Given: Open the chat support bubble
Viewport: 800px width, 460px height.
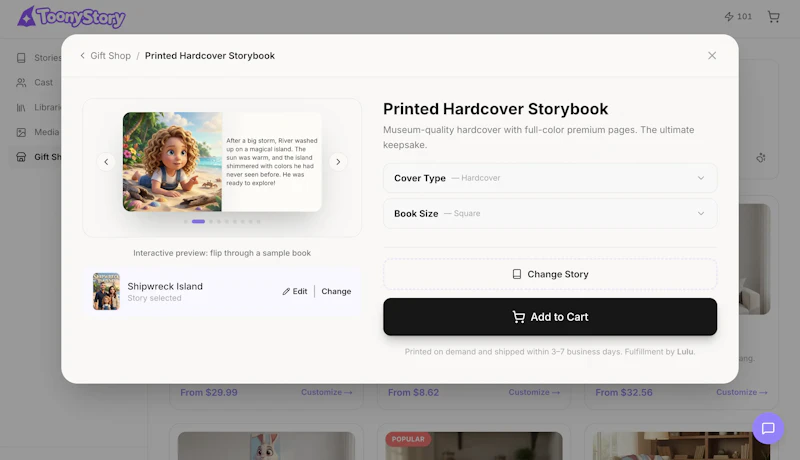Looking at the screenshot, I should 768,428.
